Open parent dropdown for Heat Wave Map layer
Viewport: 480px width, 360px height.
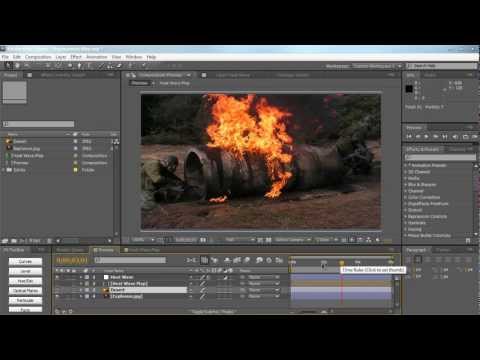pyautogui.click(x=263, y=283)
